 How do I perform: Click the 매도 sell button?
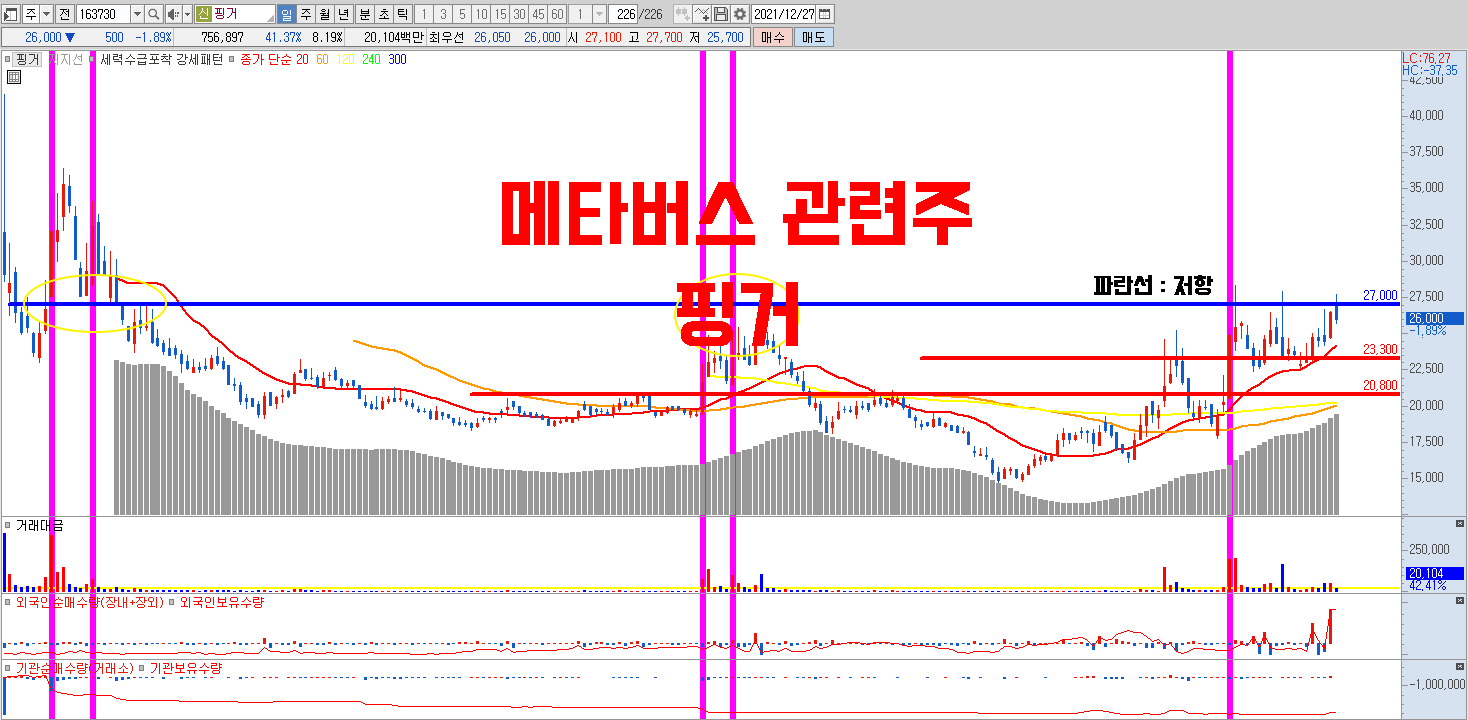click(814, 37)
